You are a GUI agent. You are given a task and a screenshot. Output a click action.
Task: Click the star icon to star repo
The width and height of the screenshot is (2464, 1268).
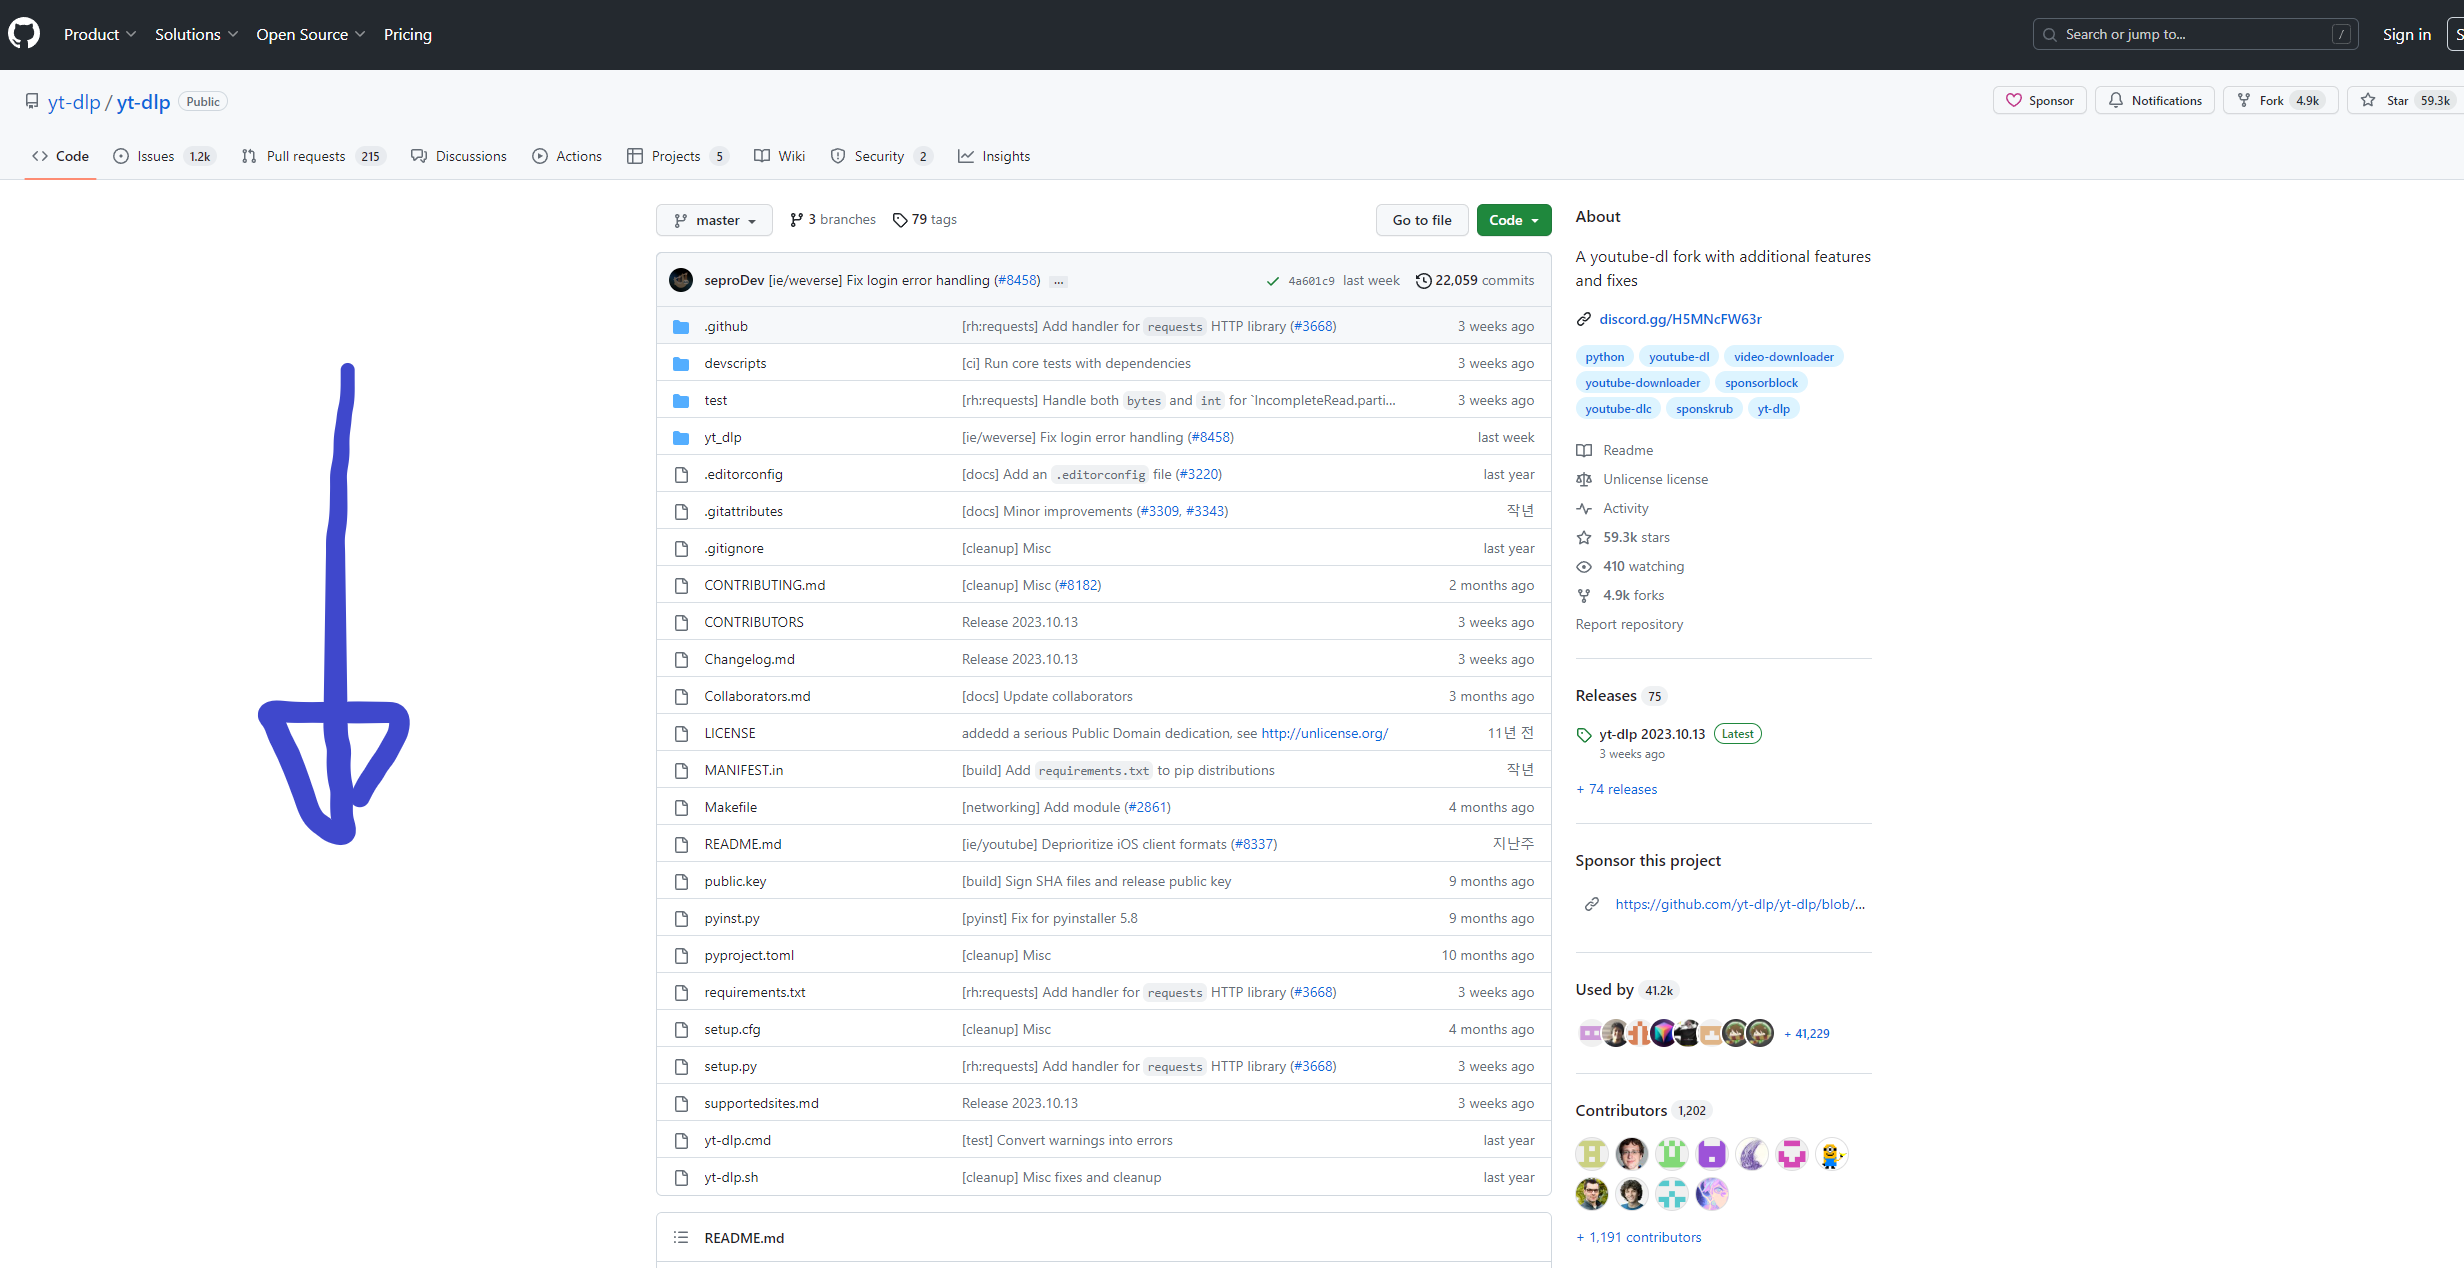pos(2368,101)
